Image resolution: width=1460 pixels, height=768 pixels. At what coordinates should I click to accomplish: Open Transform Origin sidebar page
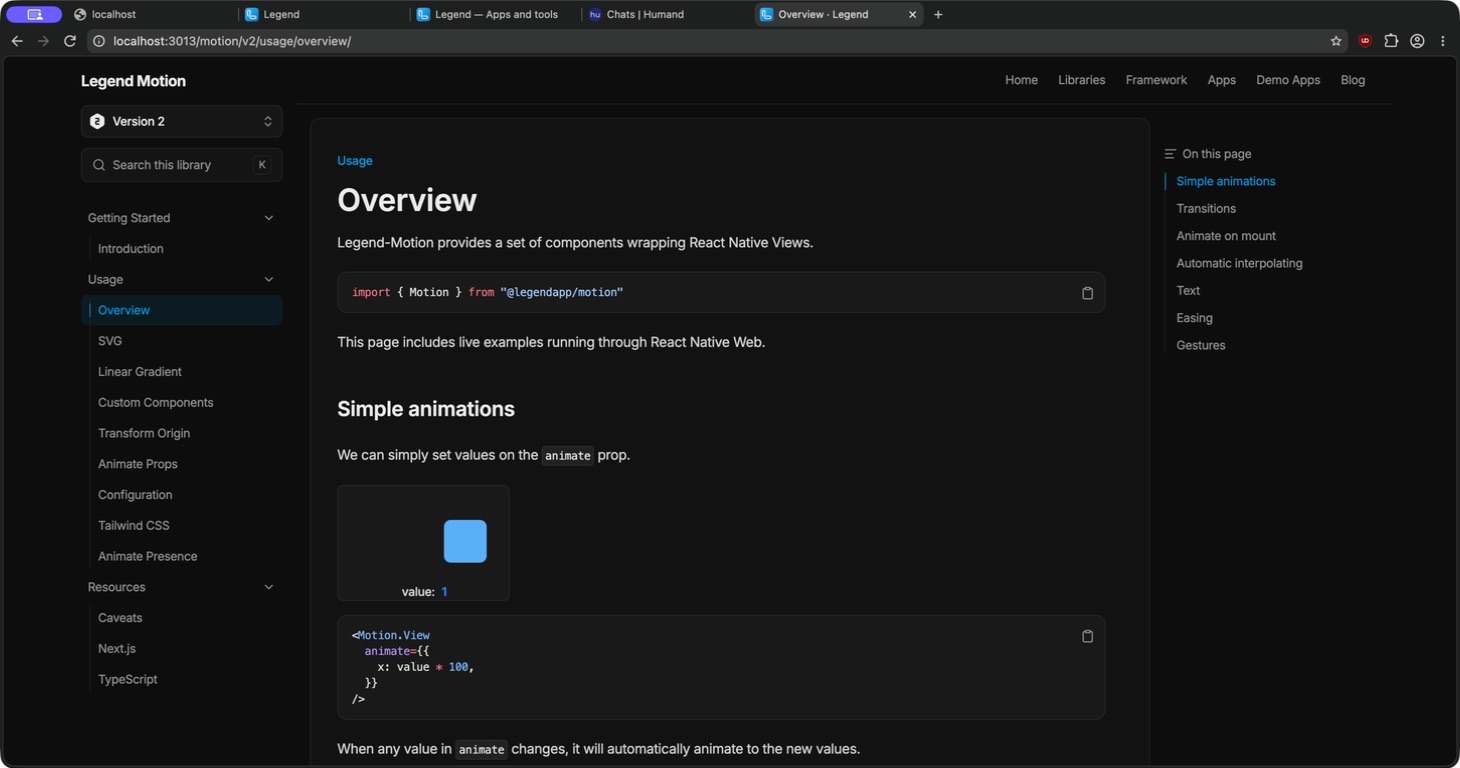[x=144, y=433]
